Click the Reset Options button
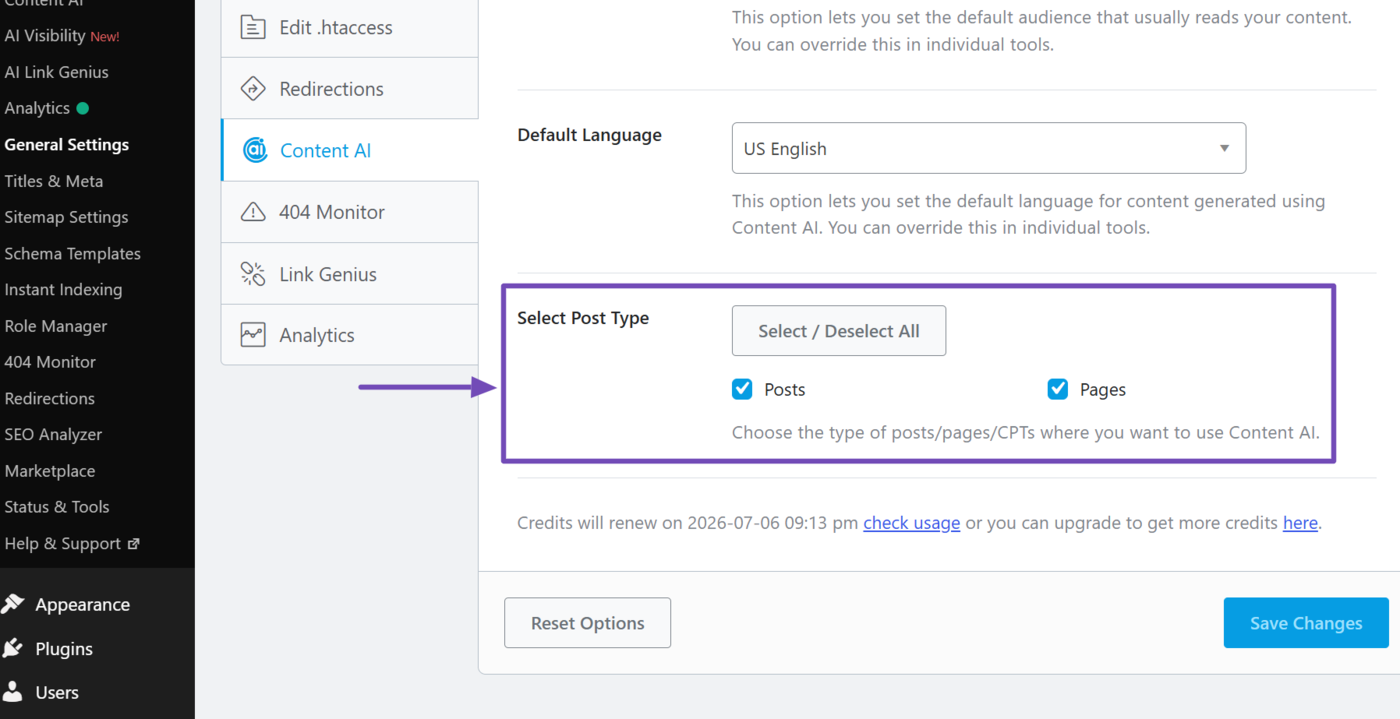This screenshot has height=719, width=1400. 587,623
